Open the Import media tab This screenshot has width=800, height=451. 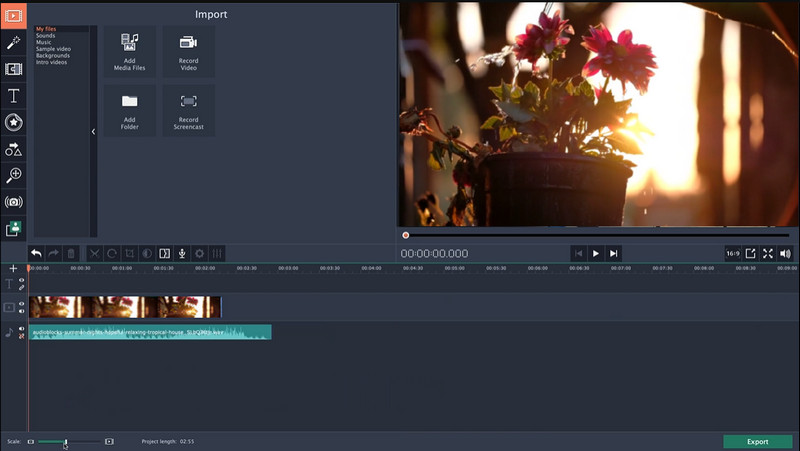13,15
